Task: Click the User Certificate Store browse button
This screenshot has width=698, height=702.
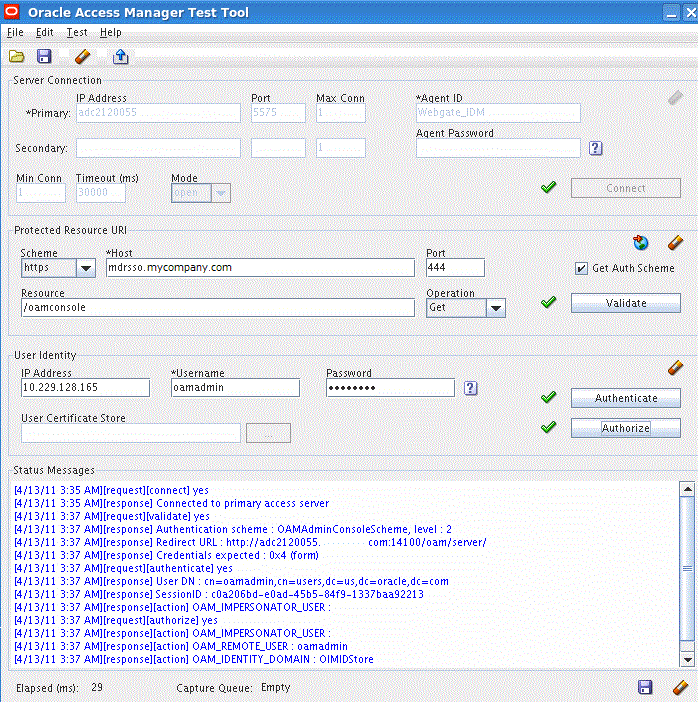Action: click(268, 433)
